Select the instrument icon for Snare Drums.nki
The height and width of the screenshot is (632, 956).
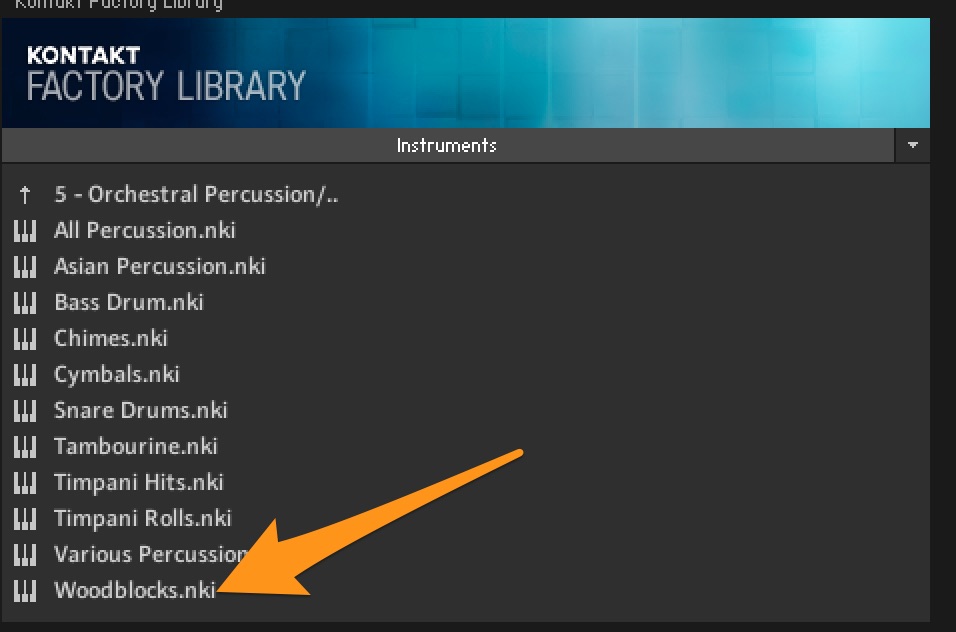(25, 410)
